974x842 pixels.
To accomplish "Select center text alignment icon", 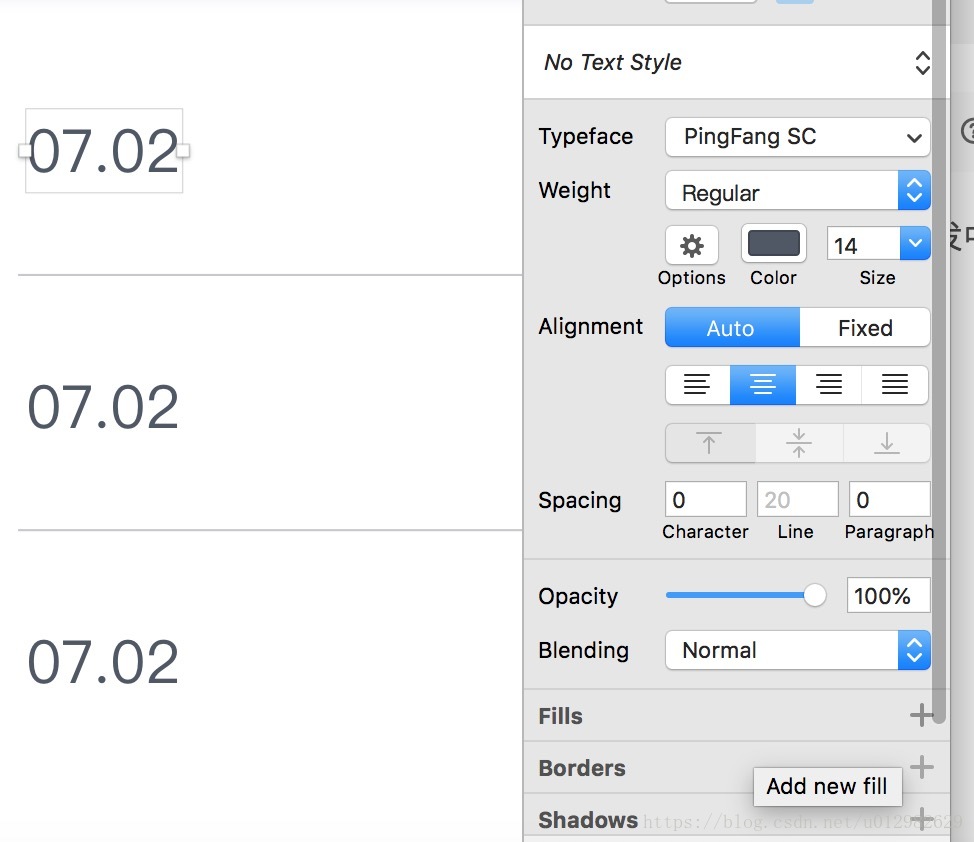I will coord(763,385).
